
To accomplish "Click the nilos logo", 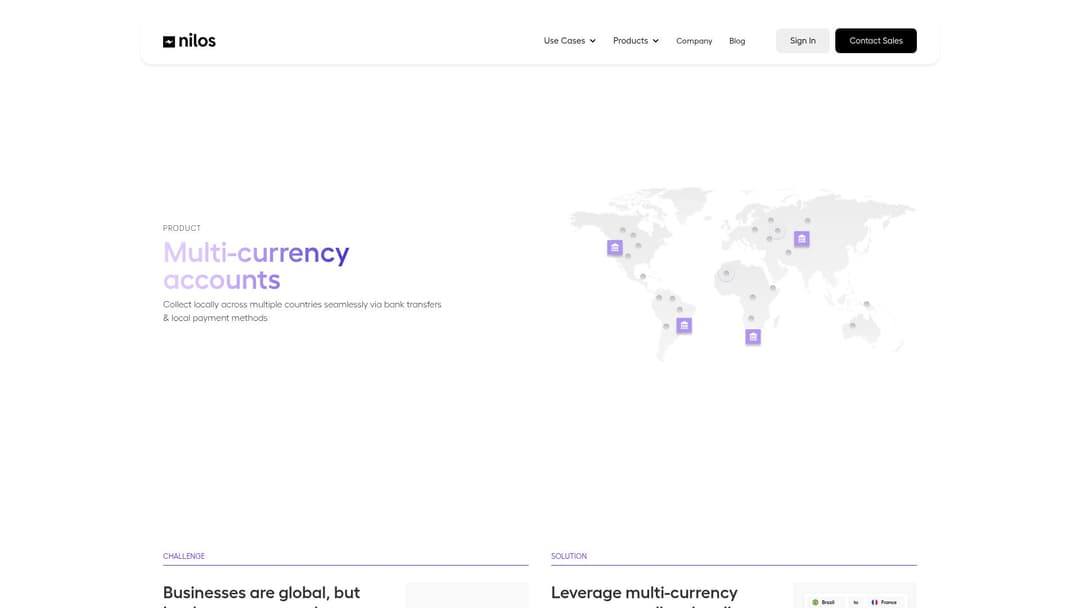I will coord(189,41).
